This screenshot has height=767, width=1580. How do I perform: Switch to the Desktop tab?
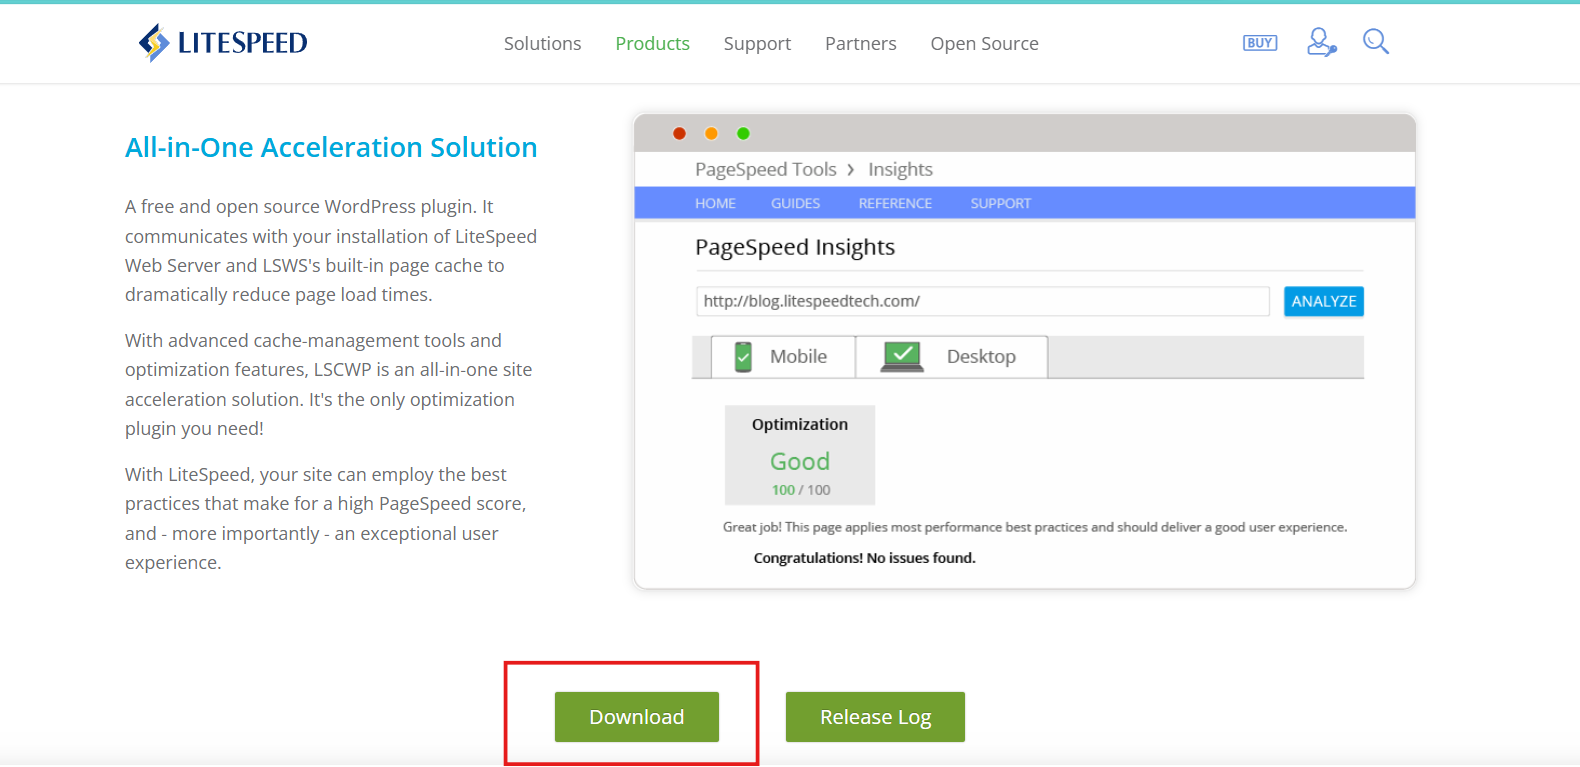(952, 357)
